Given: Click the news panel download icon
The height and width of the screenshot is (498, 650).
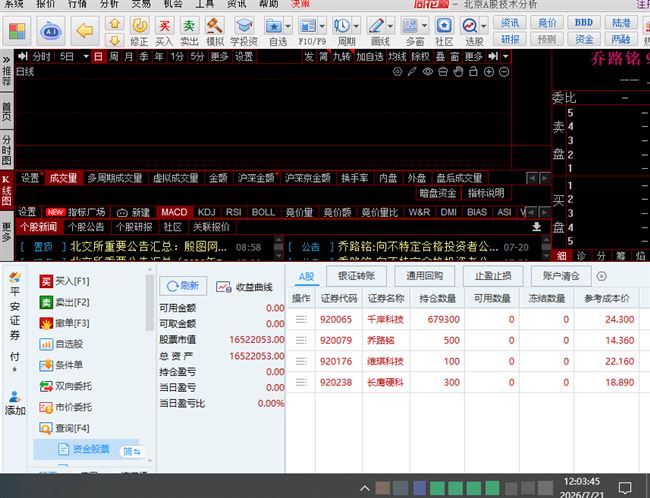Looking at the screenshot, I should pyautogui.click(x=536, y=227).
